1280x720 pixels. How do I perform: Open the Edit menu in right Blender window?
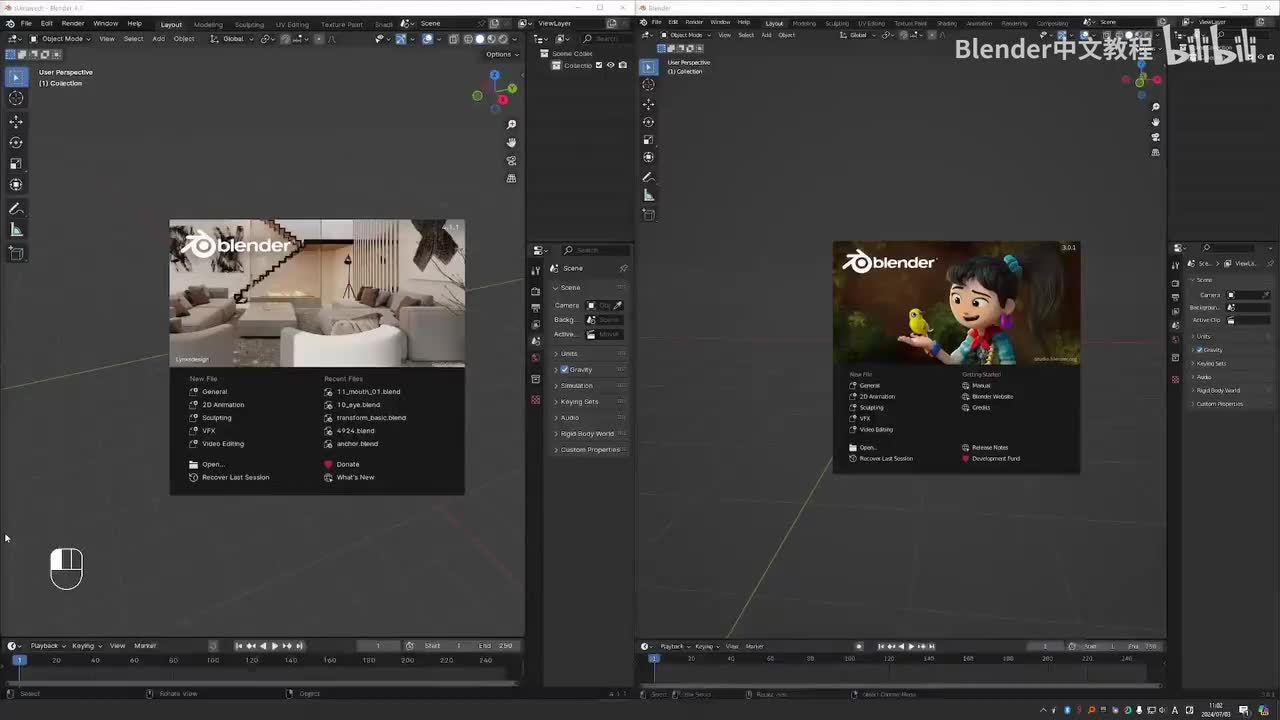(672, 22)
